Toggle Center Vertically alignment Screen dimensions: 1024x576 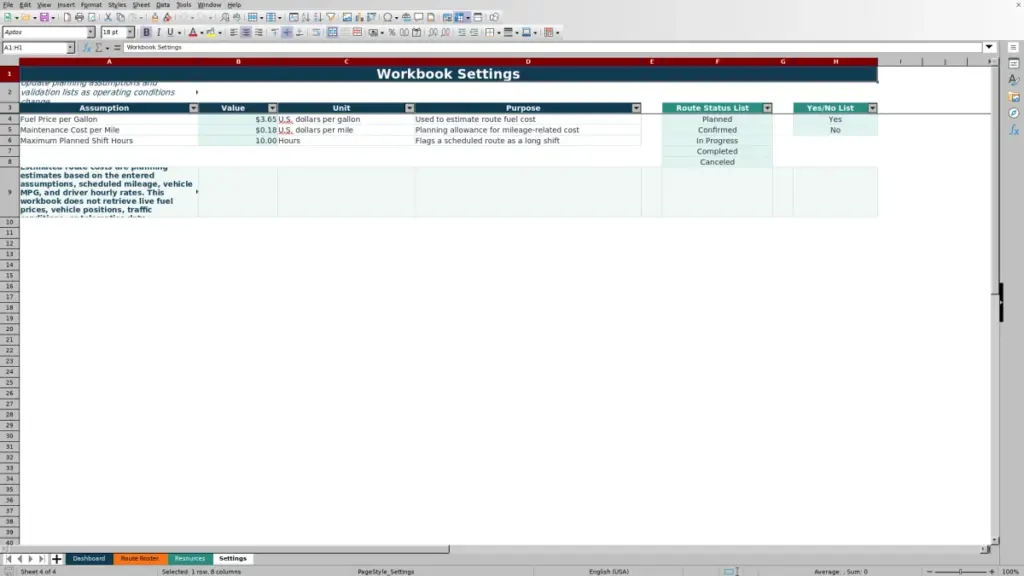click(x=287, y=32)
